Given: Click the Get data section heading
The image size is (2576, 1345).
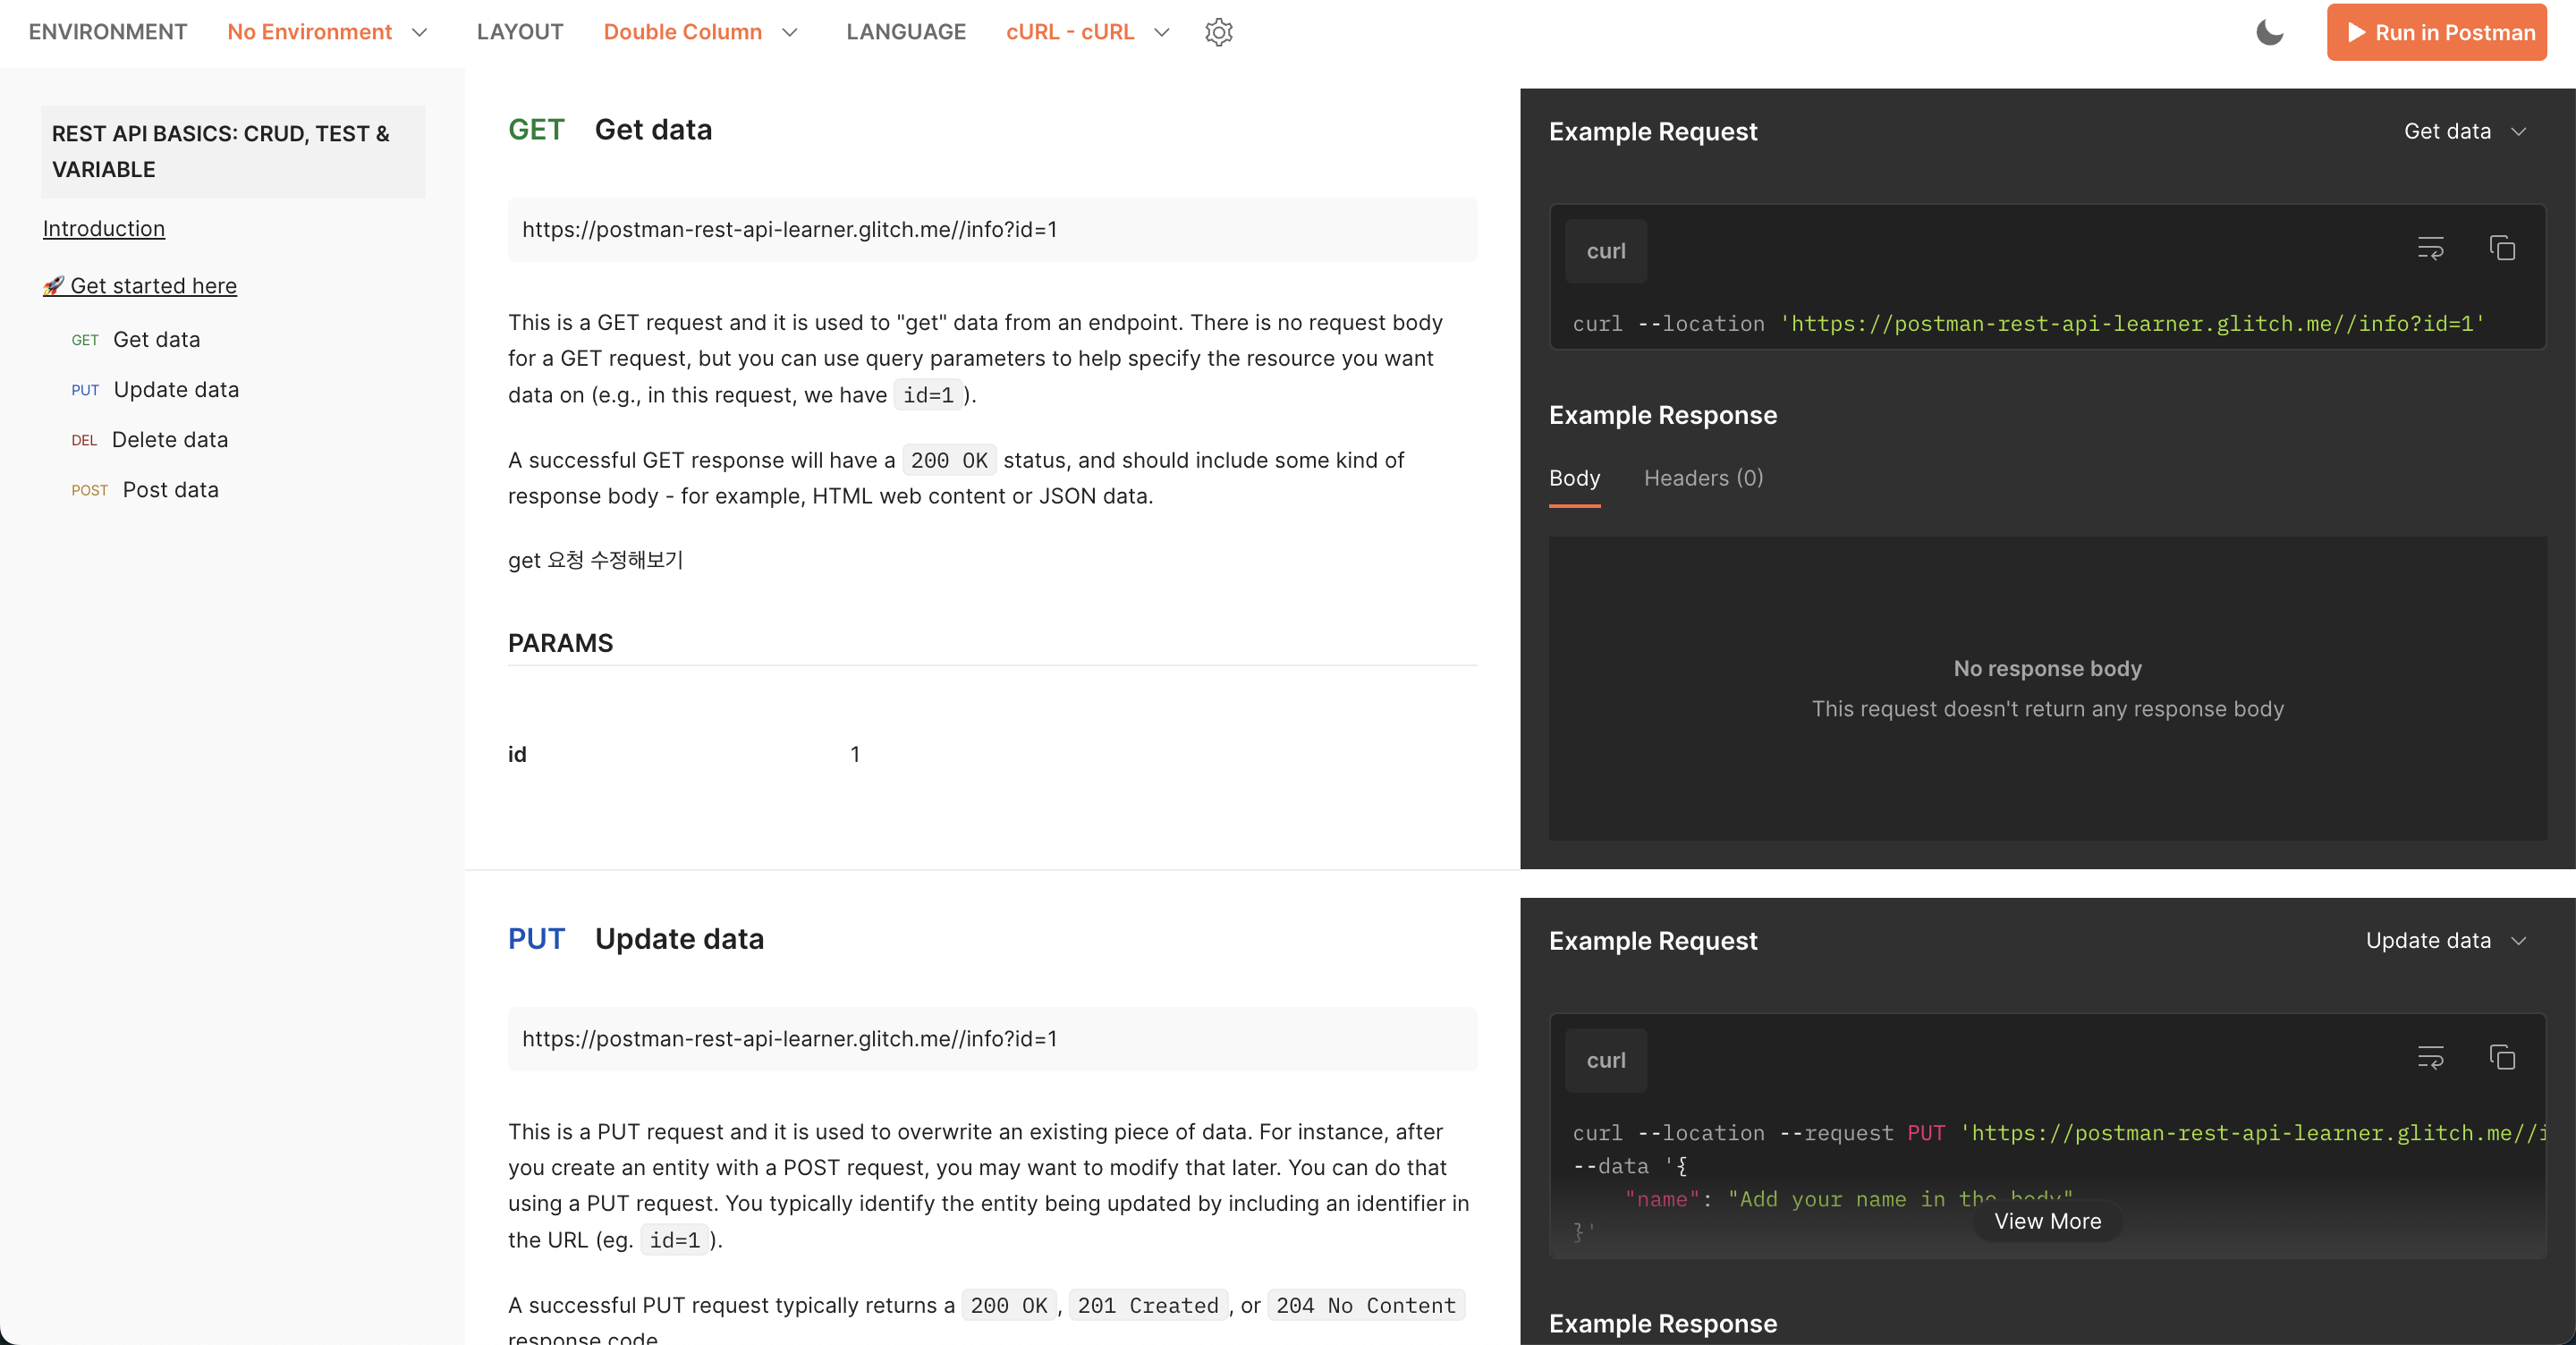Looking at the screenshot, I should (653, 129).
